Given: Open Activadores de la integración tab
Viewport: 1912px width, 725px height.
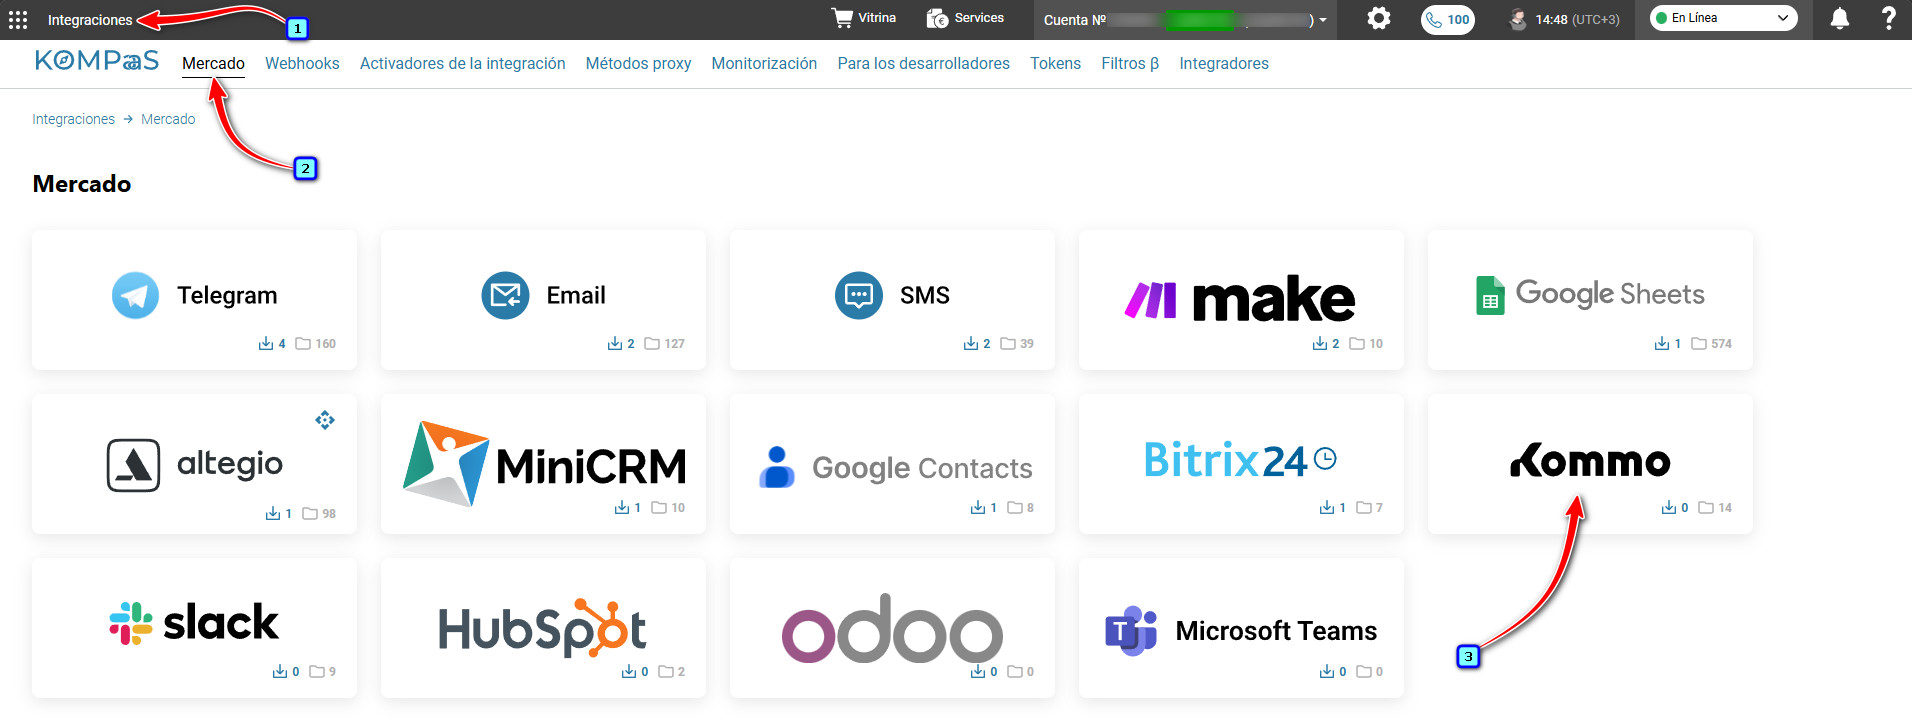Looking at the screenshot, I should (x=462, y=63).
